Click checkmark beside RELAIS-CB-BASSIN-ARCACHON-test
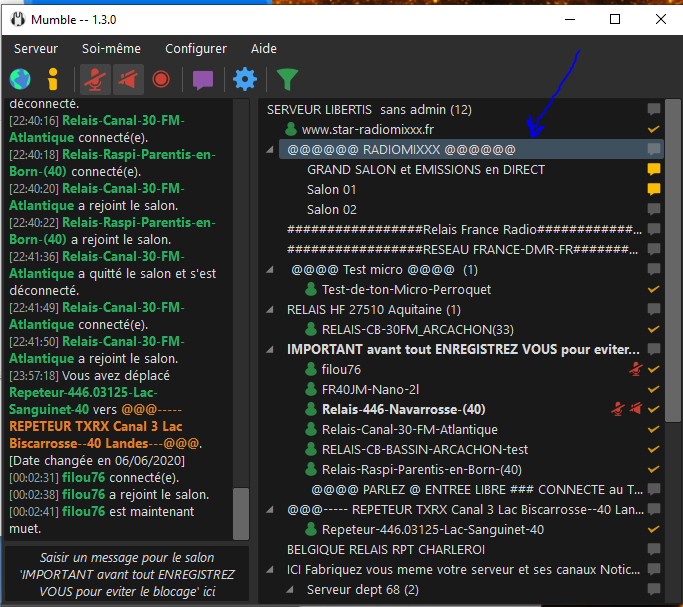This screenshot has height=607, width=683. 653,449
